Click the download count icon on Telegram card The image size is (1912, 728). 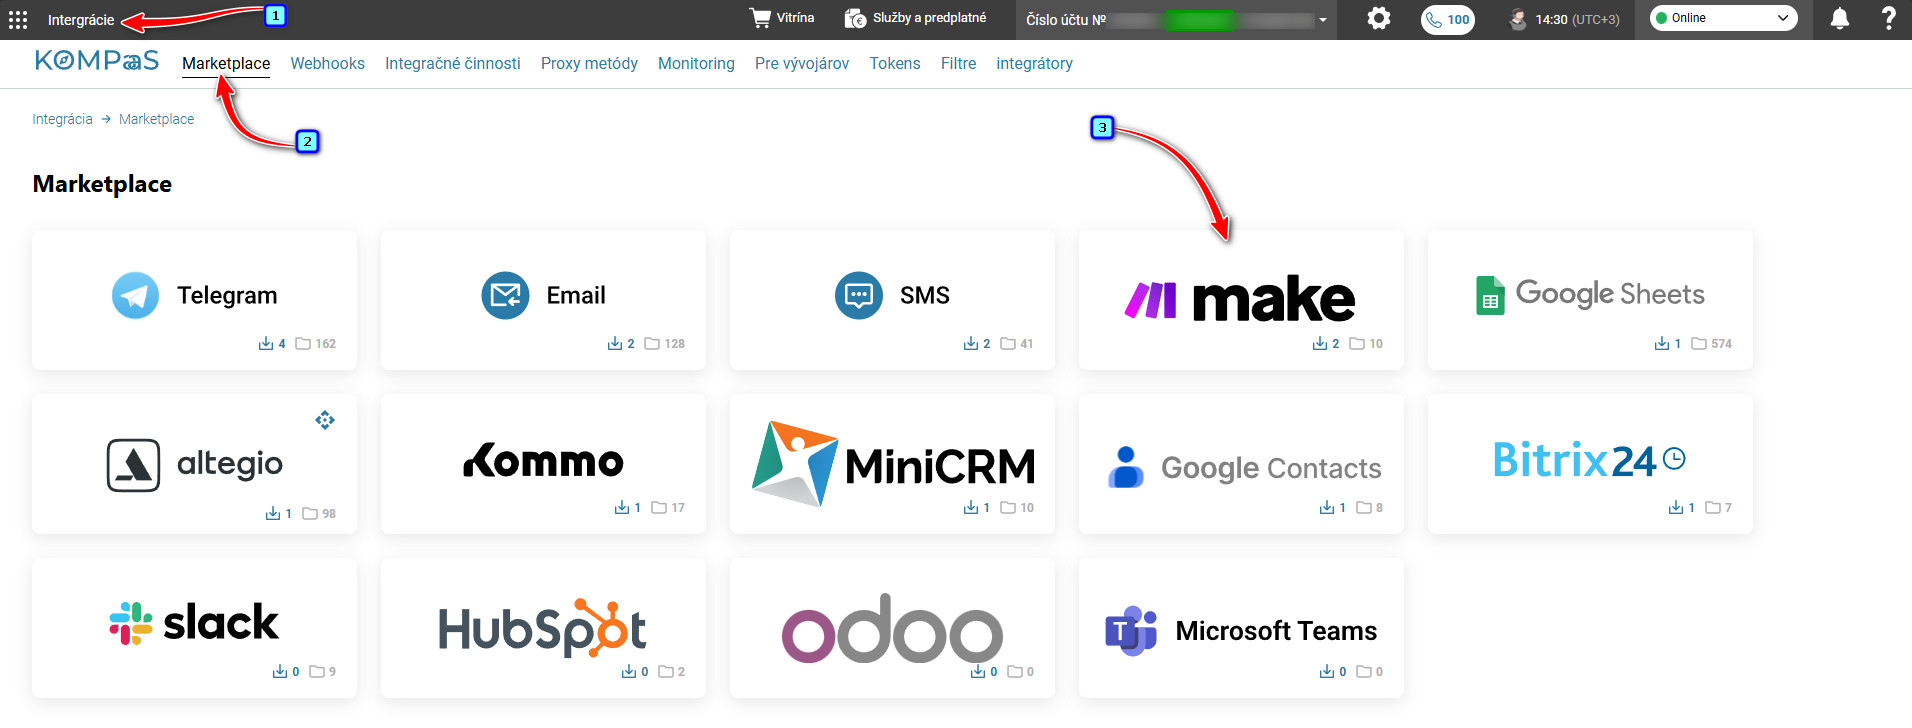point(266,343)
